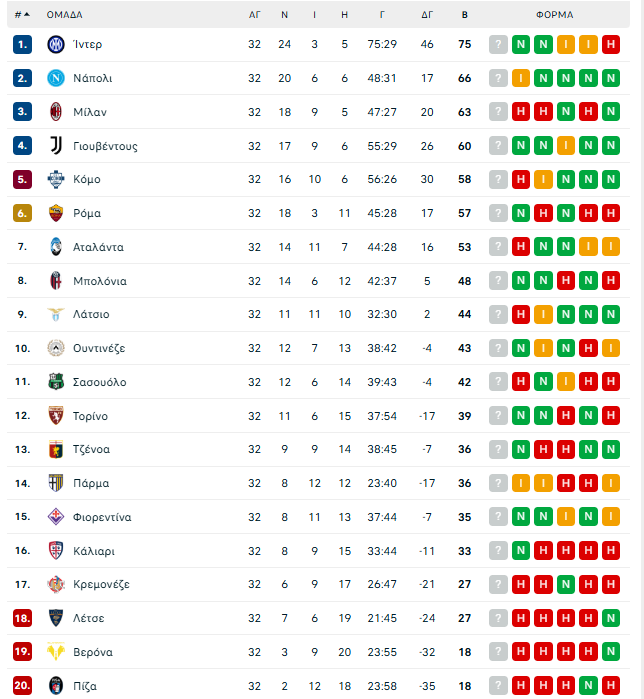Click Inter's upcoming match question mark badge
This screenshot has width=644, height=699.
pos(498,44)
